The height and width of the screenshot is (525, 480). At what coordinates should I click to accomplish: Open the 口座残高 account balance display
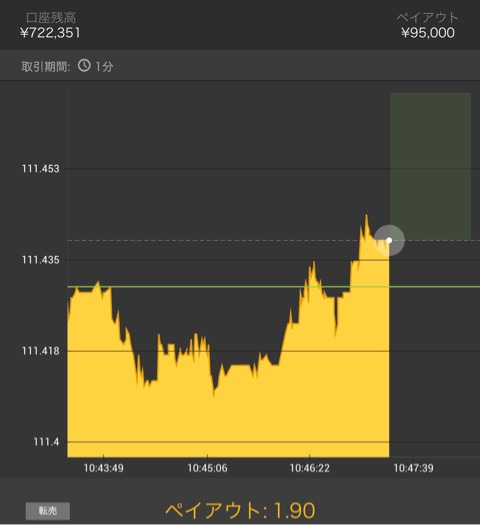[50, 25]
